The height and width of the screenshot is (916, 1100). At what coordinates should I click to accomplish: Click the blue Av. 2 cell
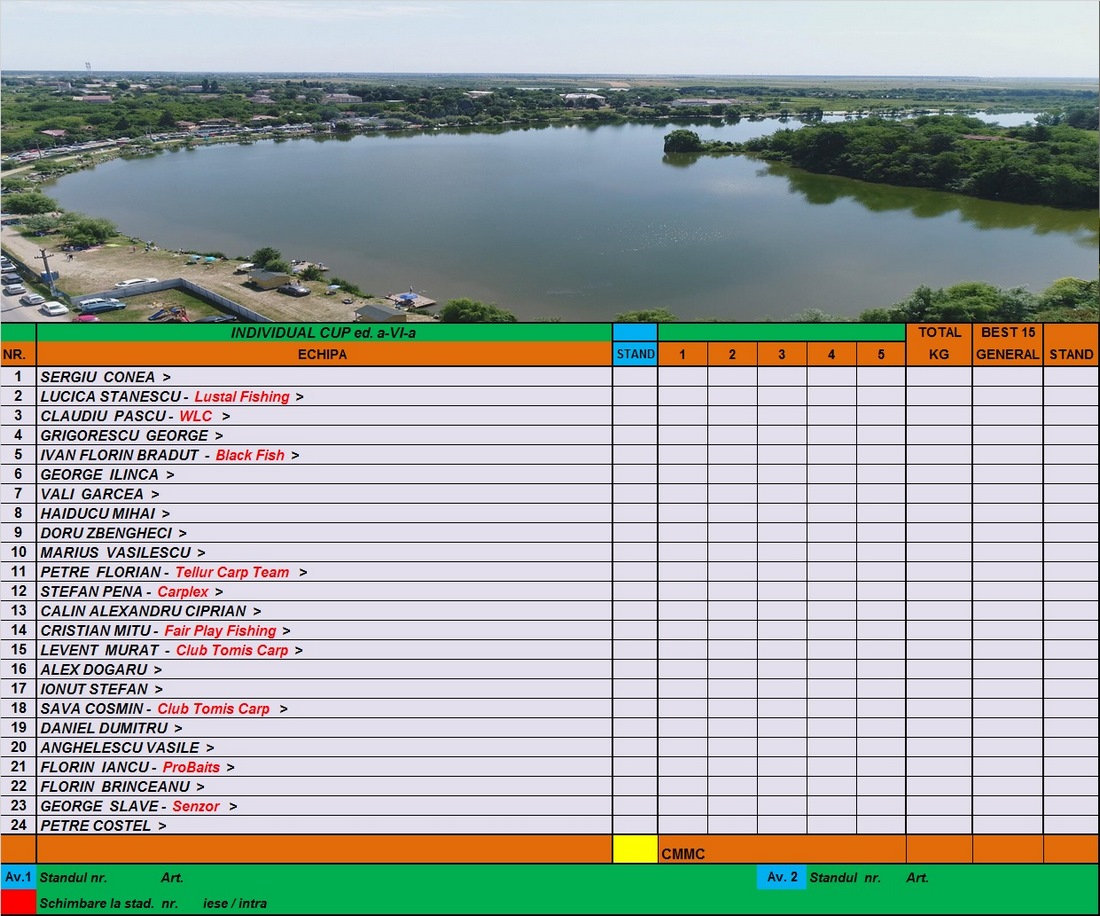[x=781, y=877]
